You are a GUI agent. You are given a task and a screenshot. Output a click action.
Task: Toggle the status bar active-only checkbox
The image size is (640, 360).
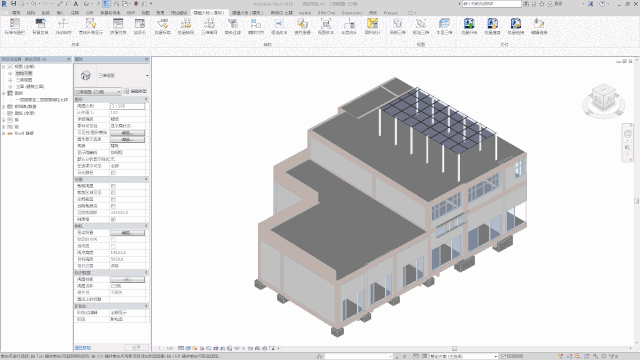tap(504, 356)
